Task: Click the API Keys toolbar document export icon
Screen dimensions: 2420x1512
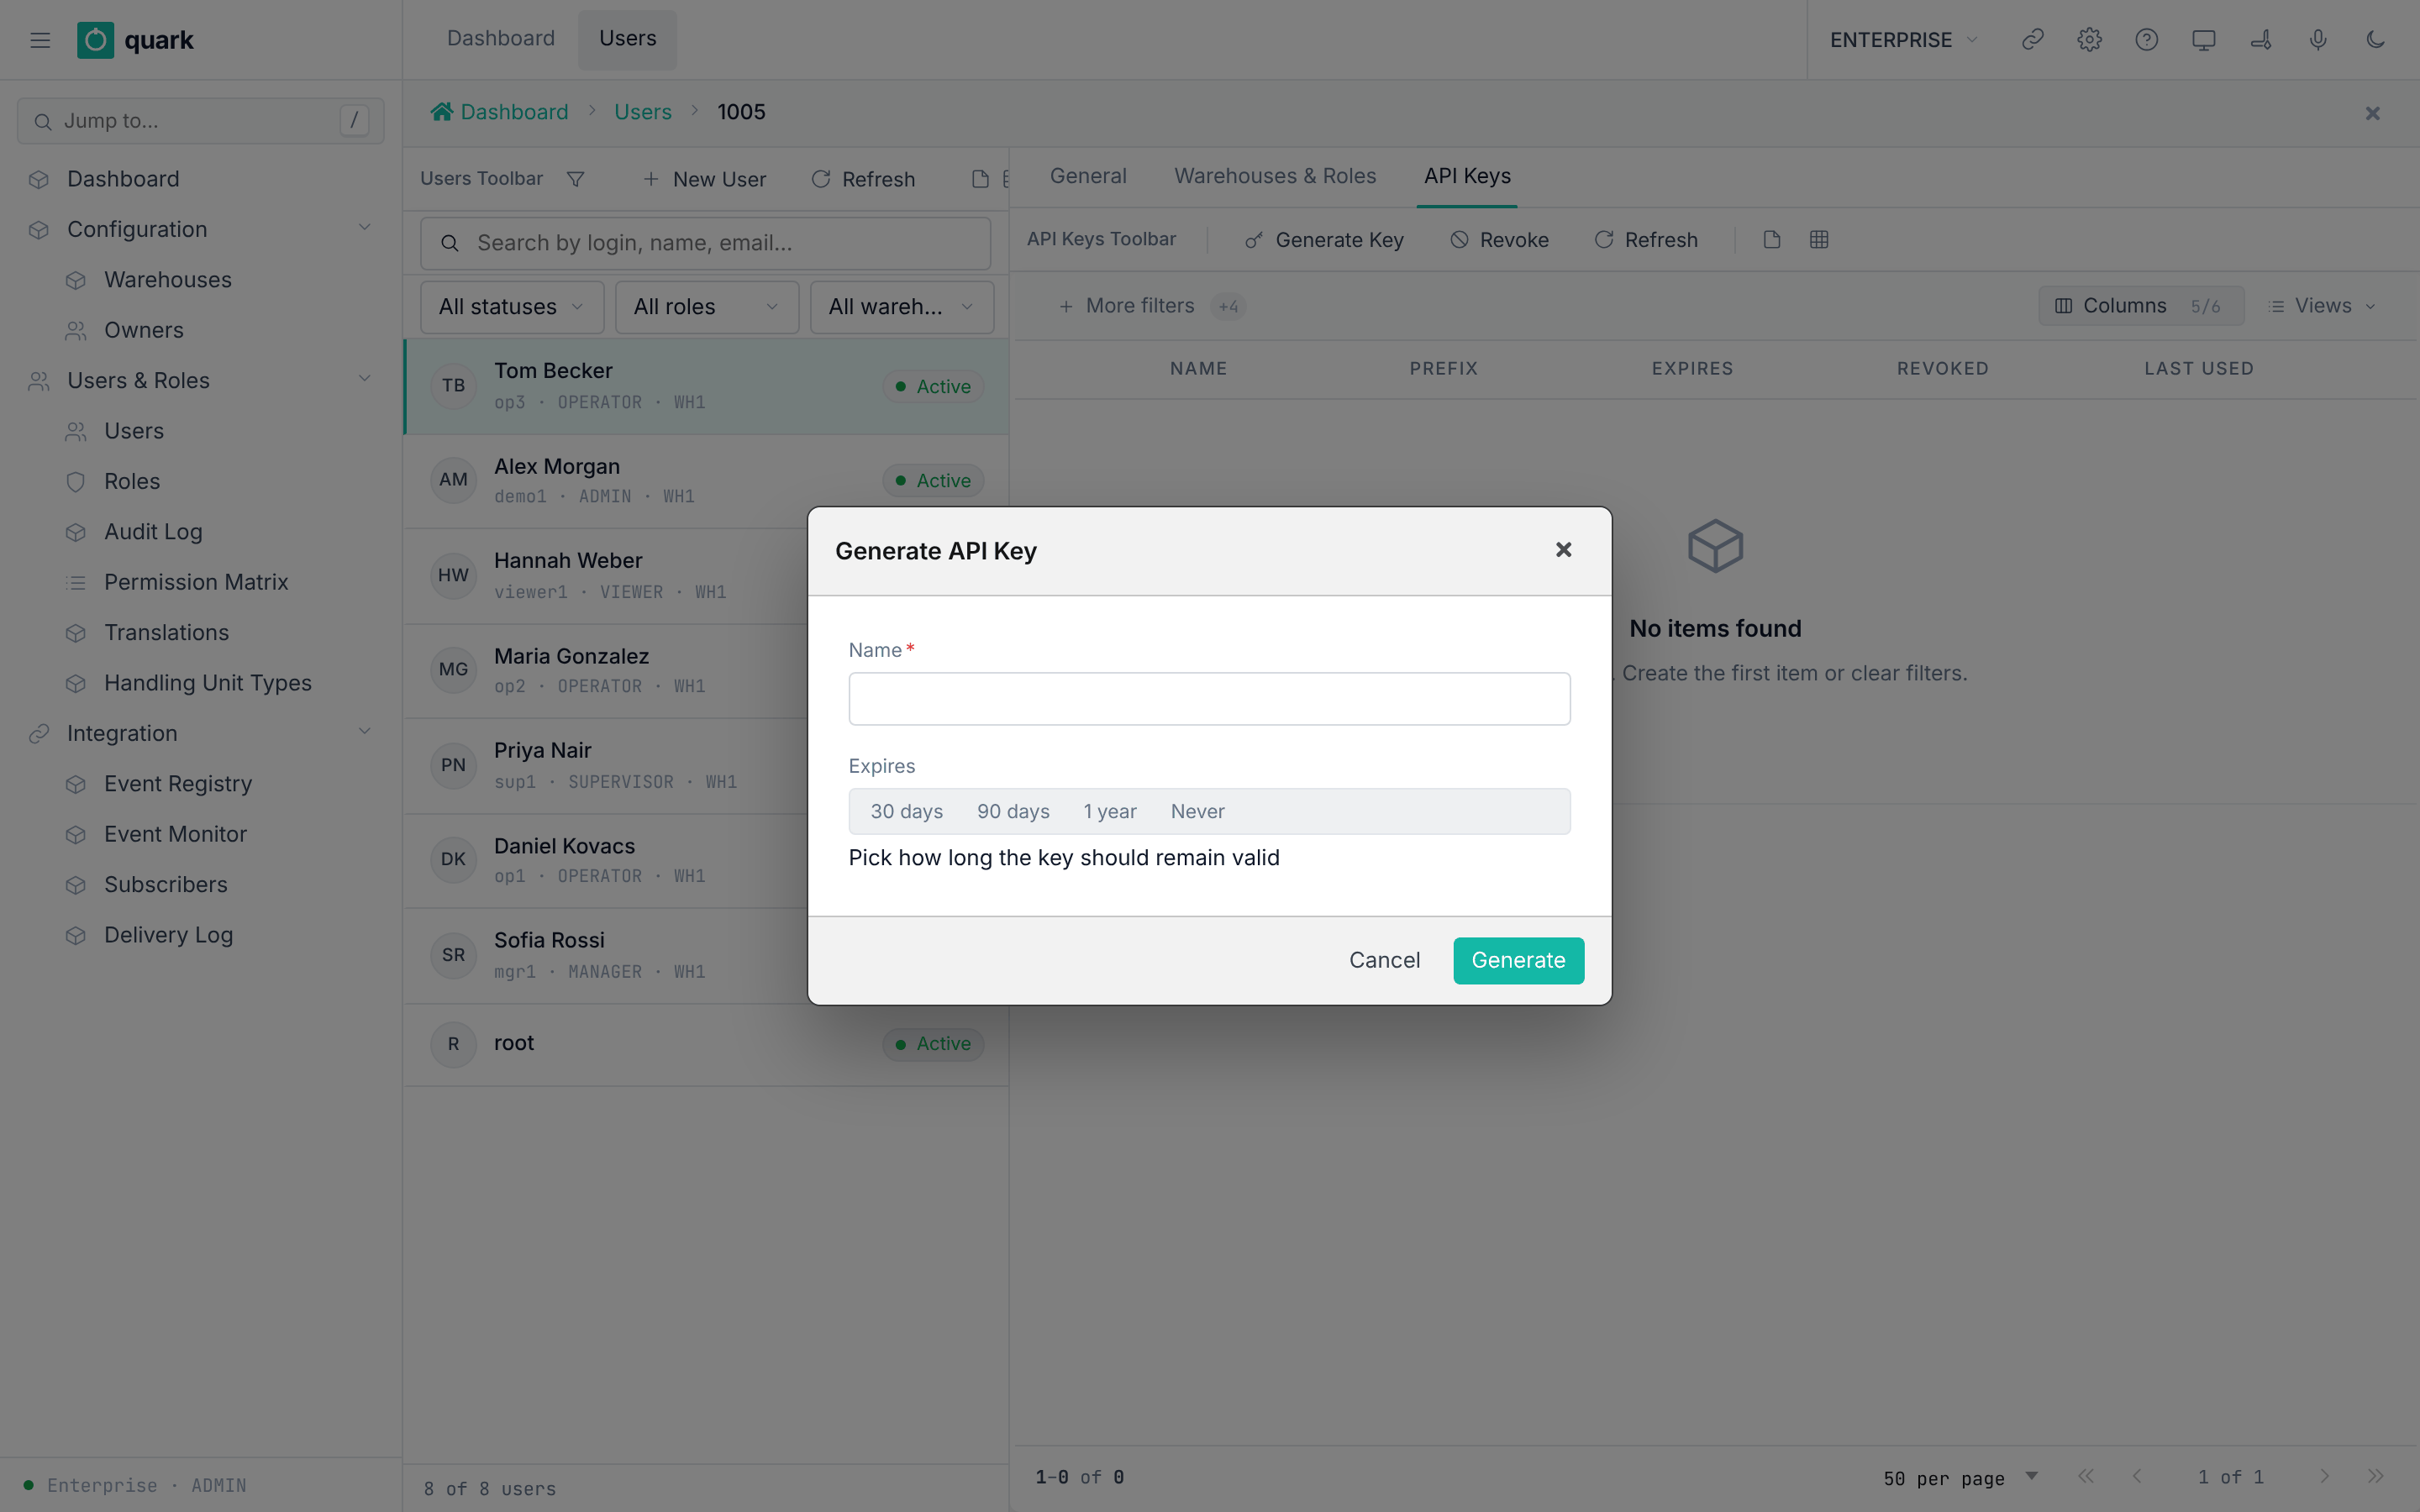Action: pyautogui.click(x=1772, y=240)
